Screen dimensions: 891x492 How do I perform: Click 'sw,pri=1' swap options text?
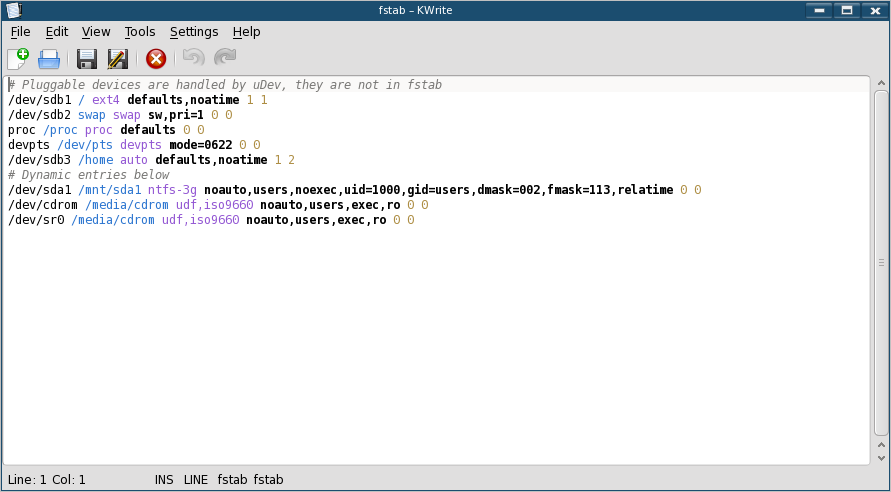[176, 115]
